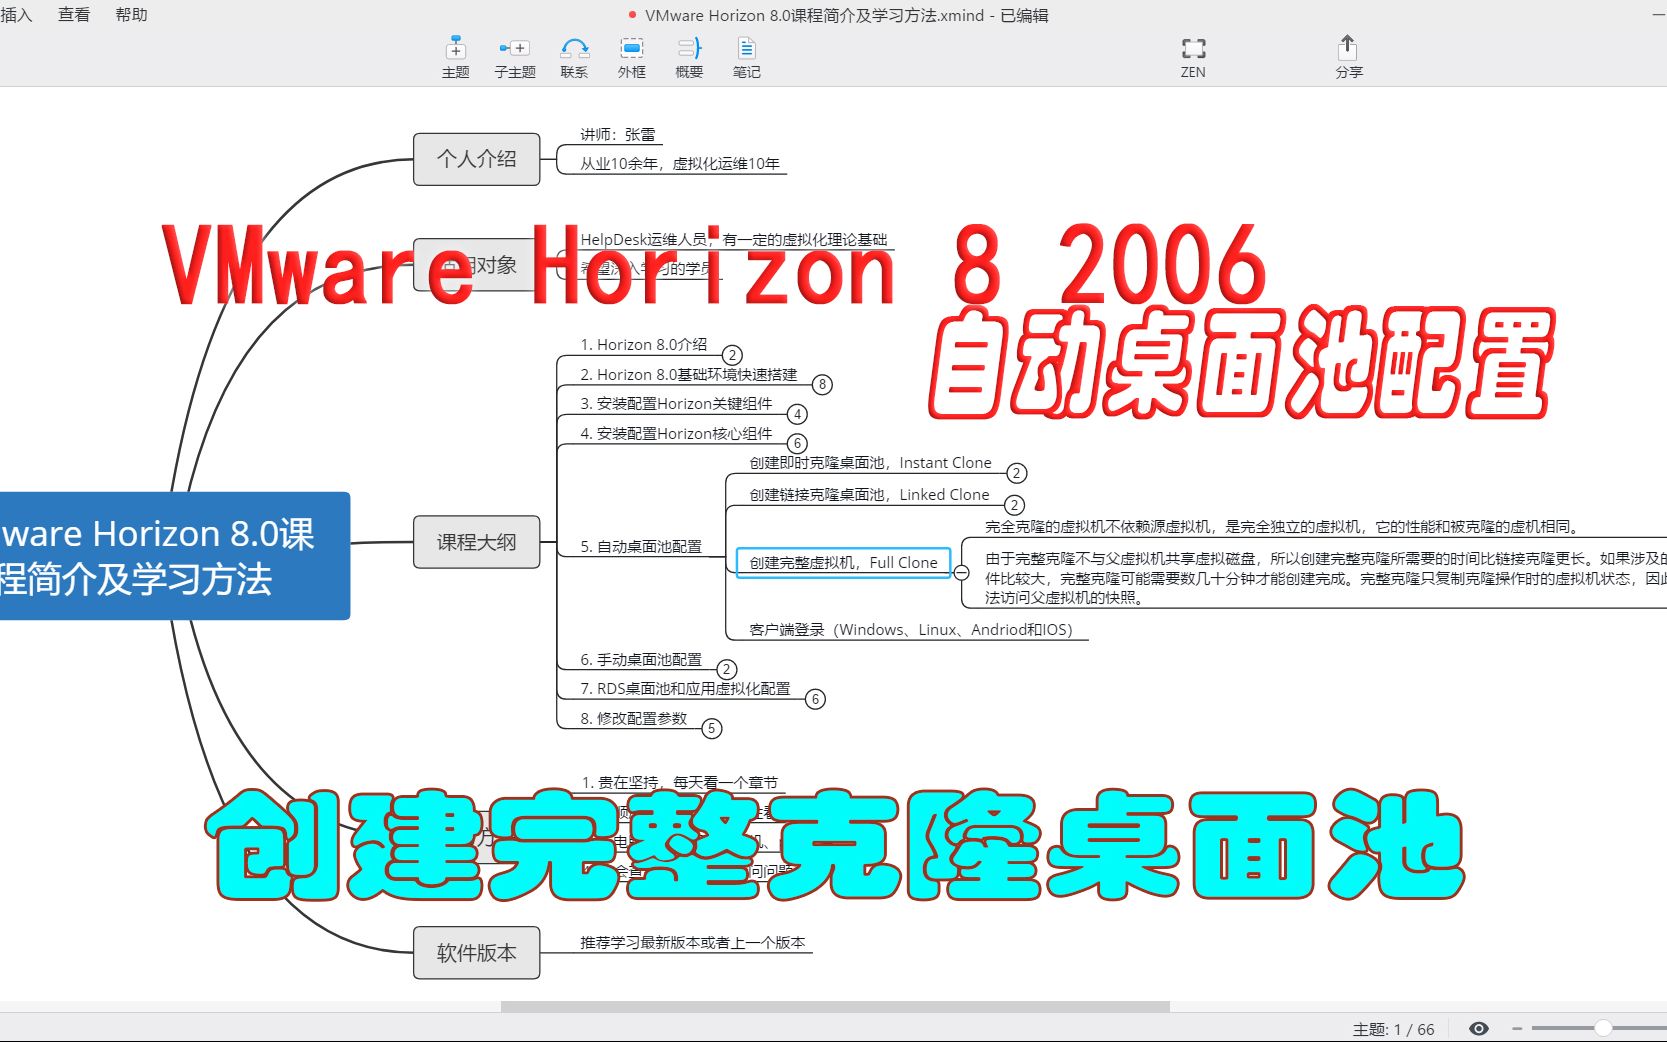
Task: Click the 主题 (Topic) toolbar icon
Action: [x=455, y=57]
